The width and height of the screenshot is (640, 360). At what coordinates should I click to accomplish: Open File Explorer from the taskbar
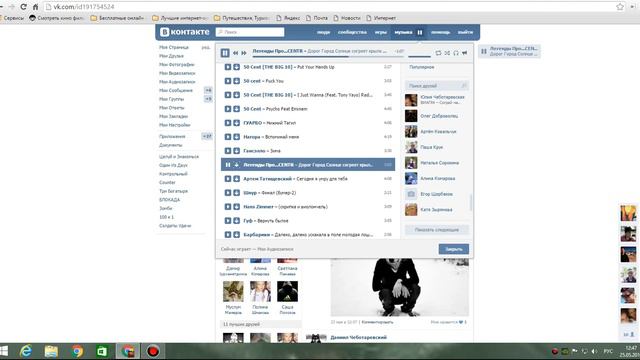(51, 351)
